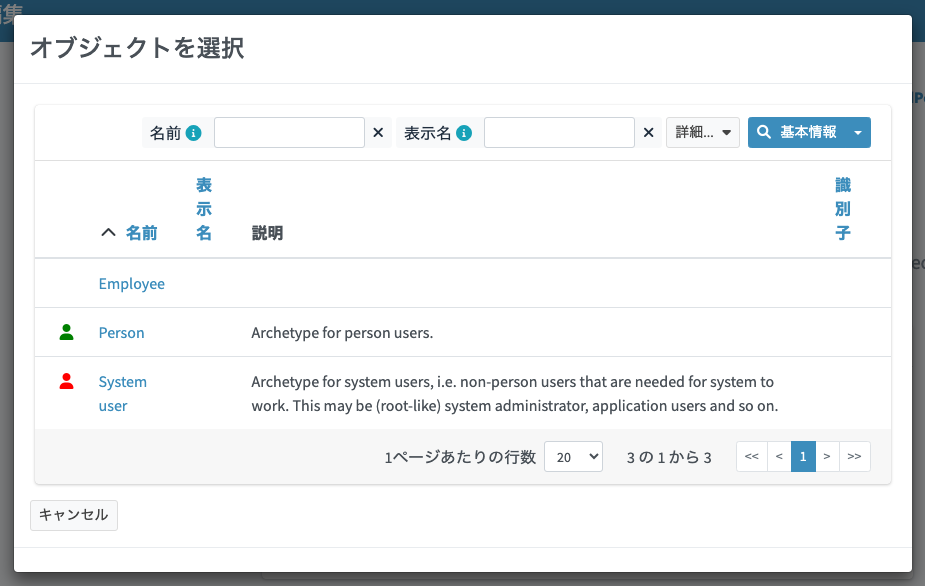Click the magnifier 基本情報 search button
The width and height of the screenshot is (925, 586).
click(797, 132)
